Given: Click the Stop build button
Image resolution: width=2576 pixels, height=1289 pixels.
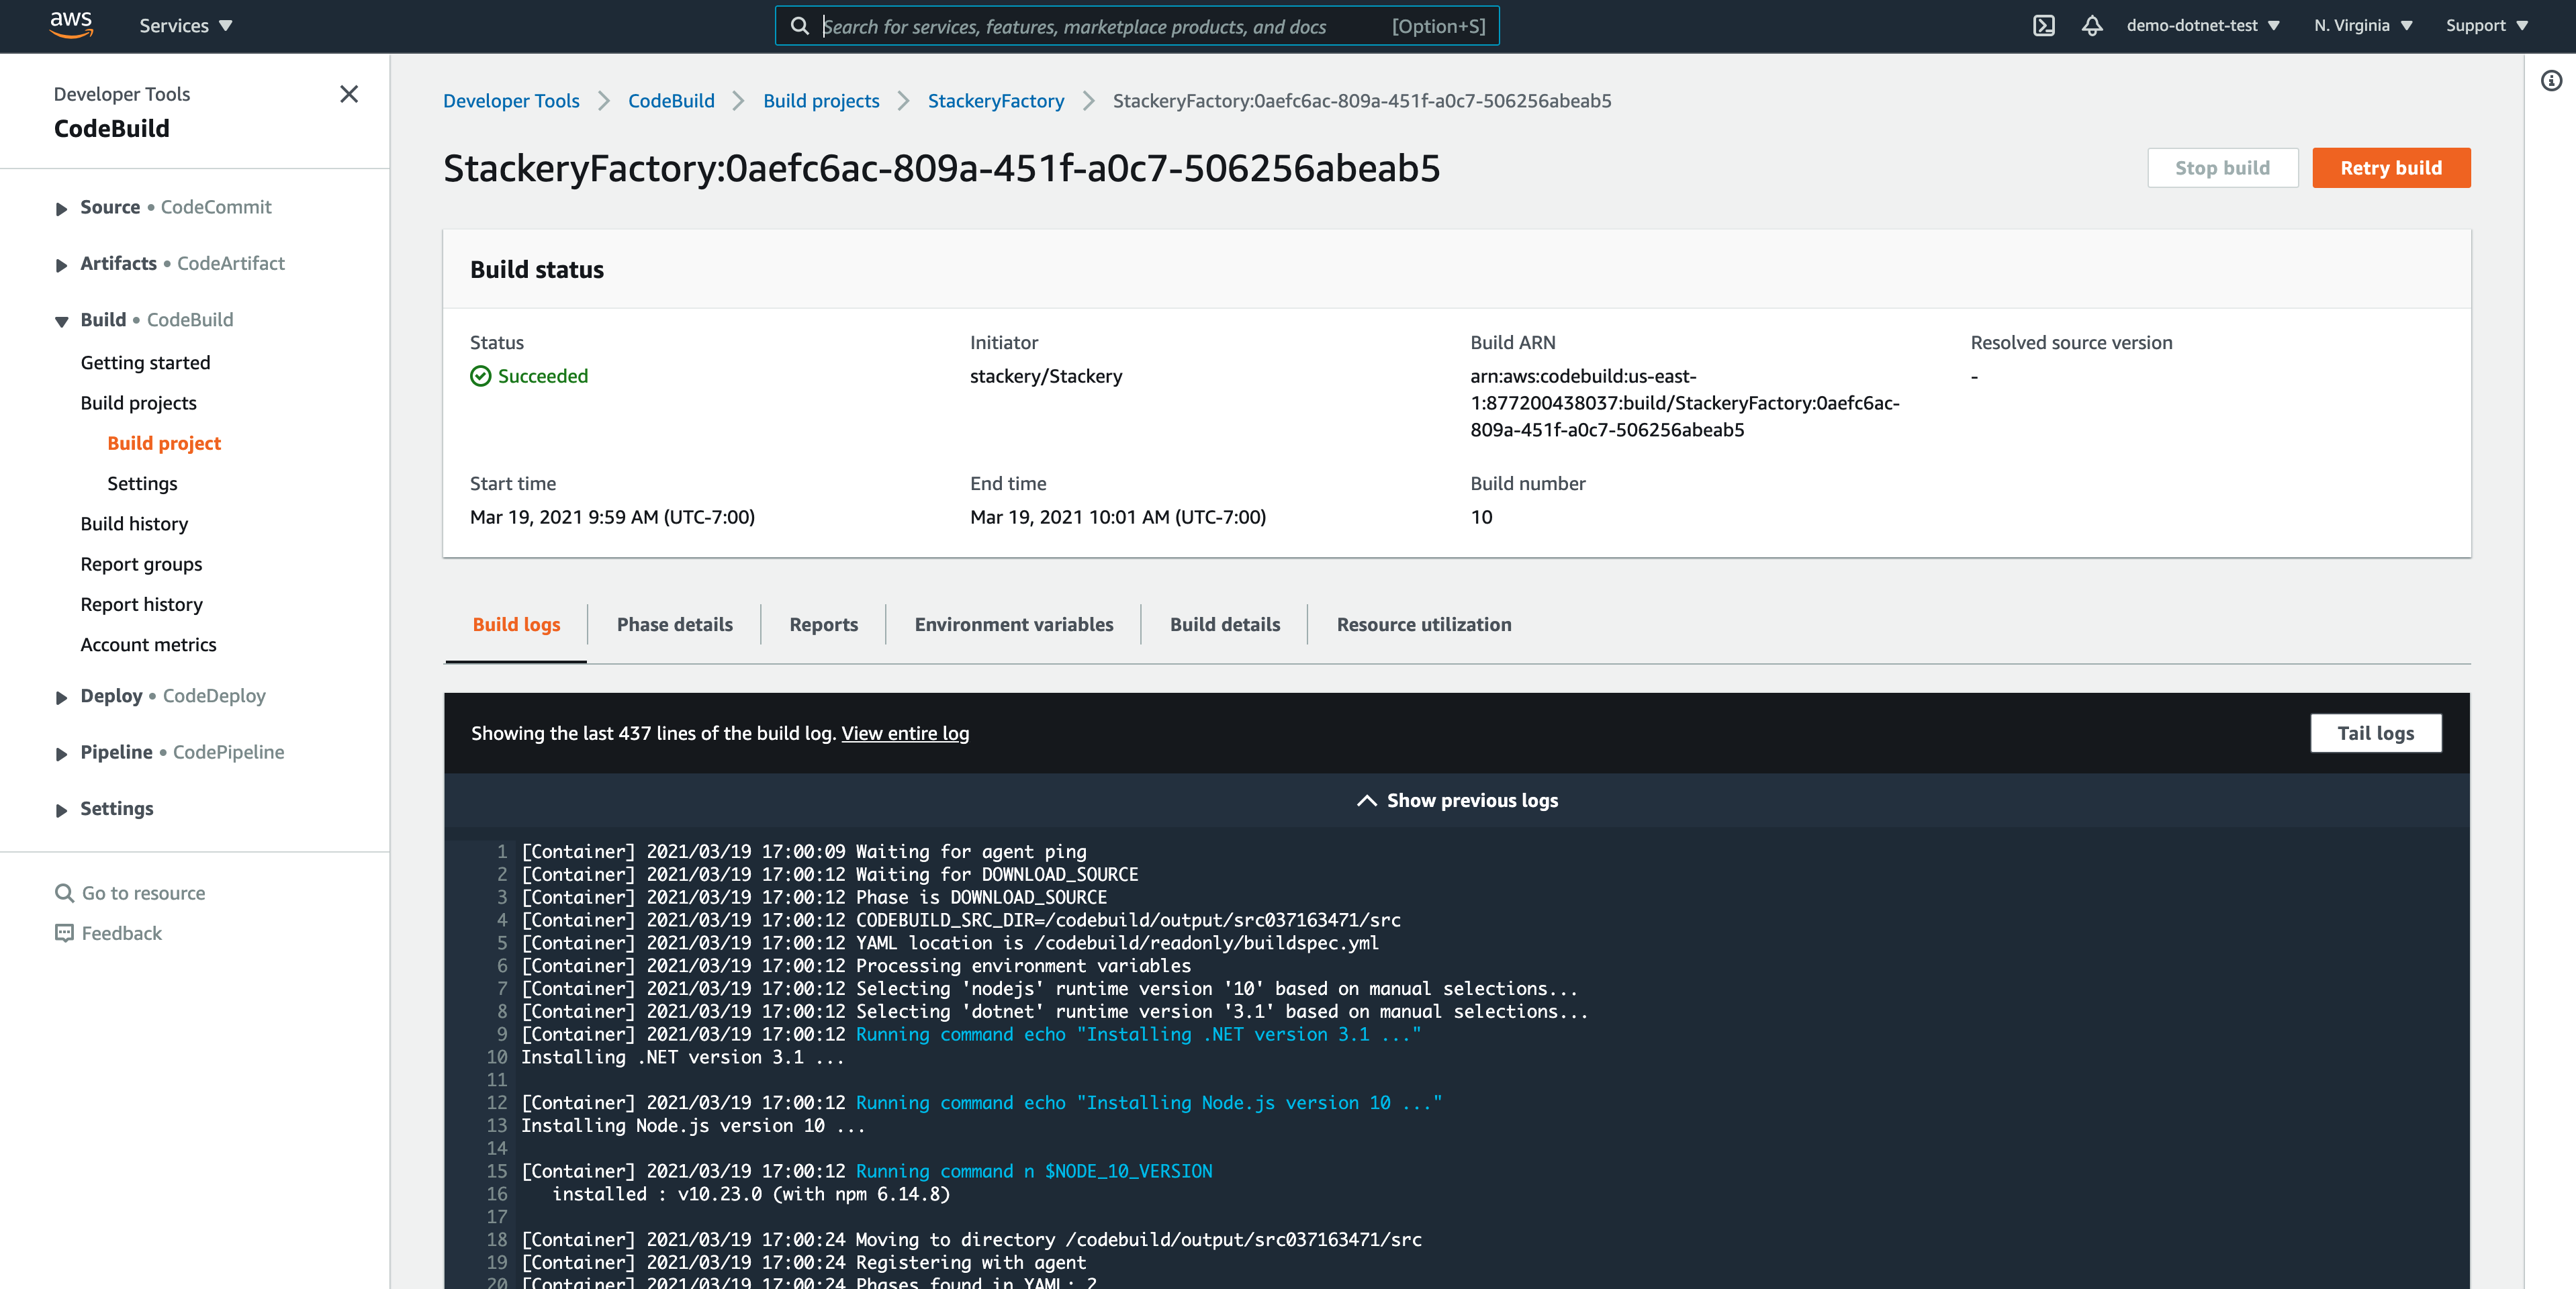Looking at the screenshot, I should pyautogui.click(x=2222, y=168).
